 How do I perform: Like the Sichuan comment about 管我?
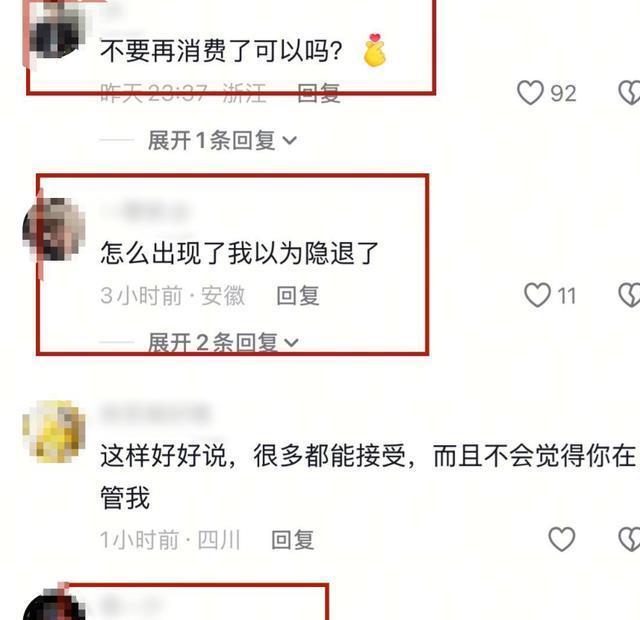coord(562,539)
